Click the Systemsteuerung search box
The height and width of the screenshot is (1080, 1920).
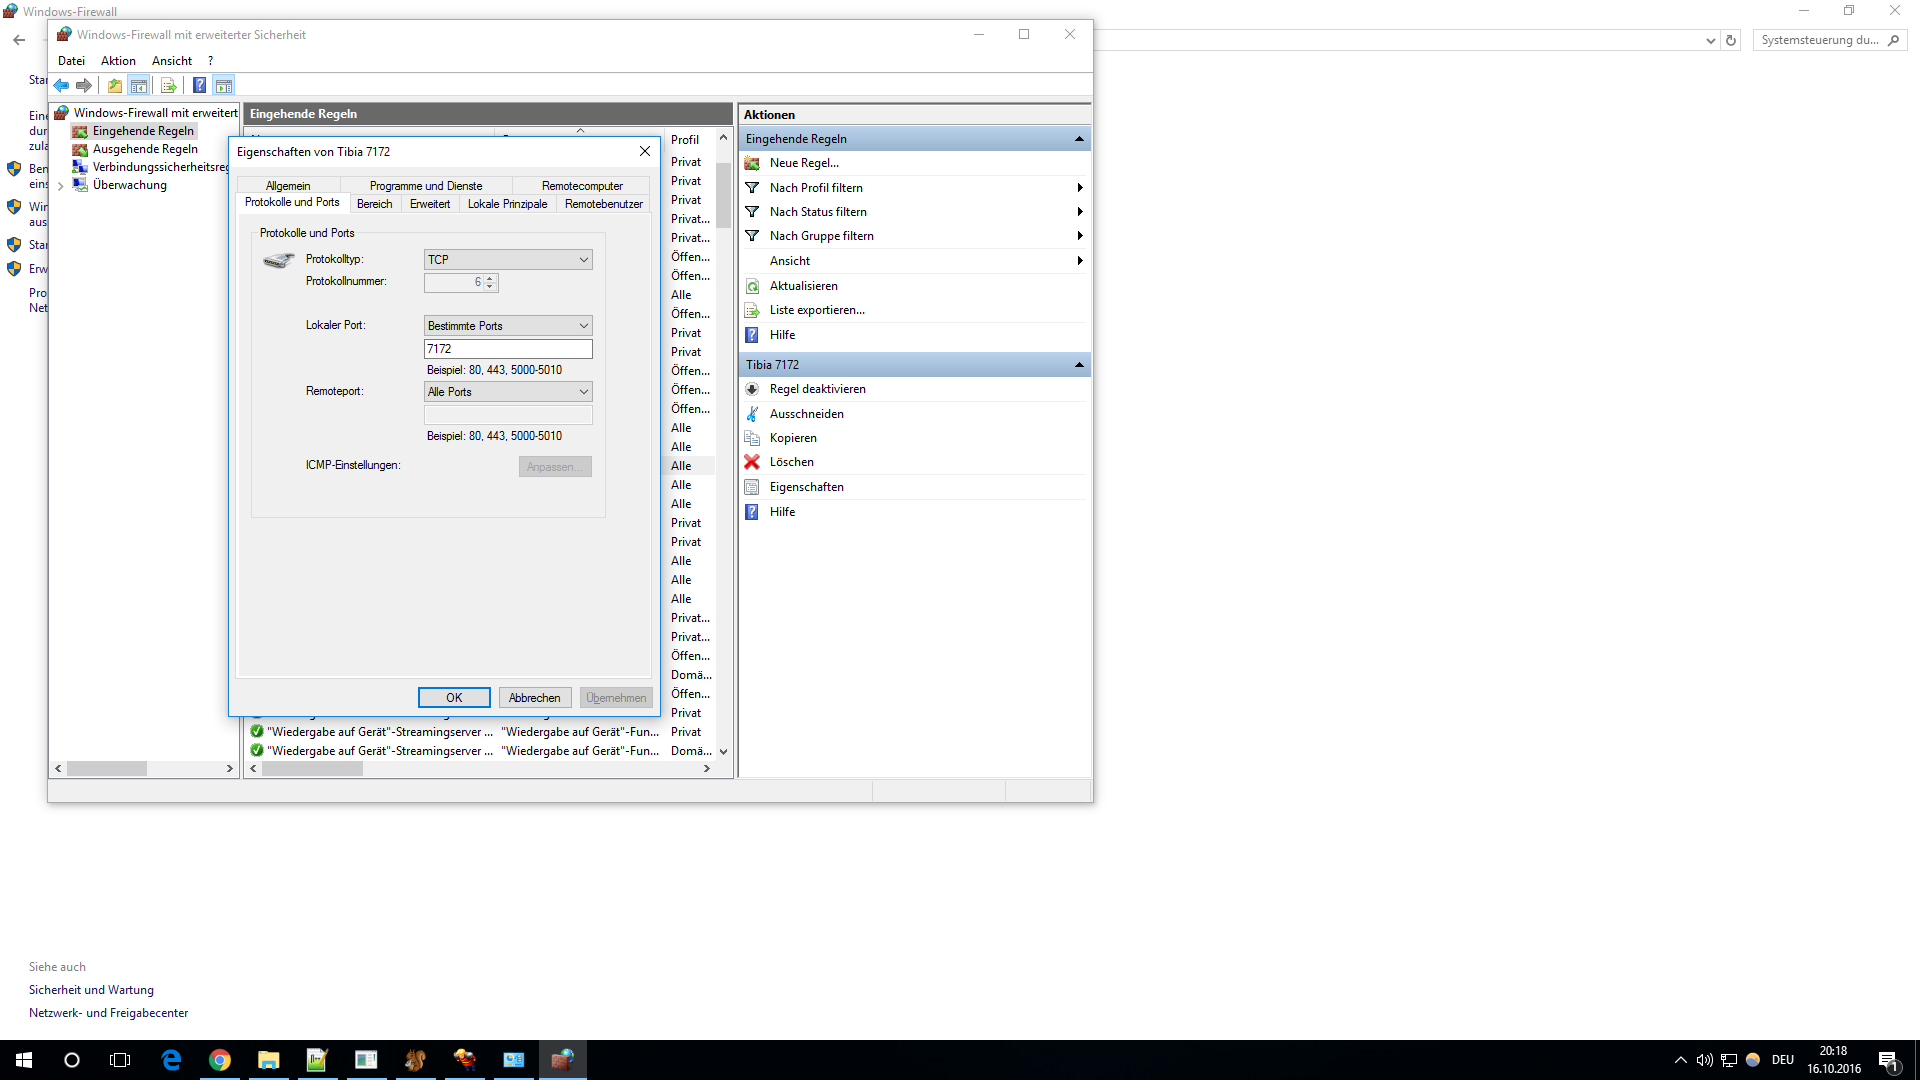(1829, 40)
